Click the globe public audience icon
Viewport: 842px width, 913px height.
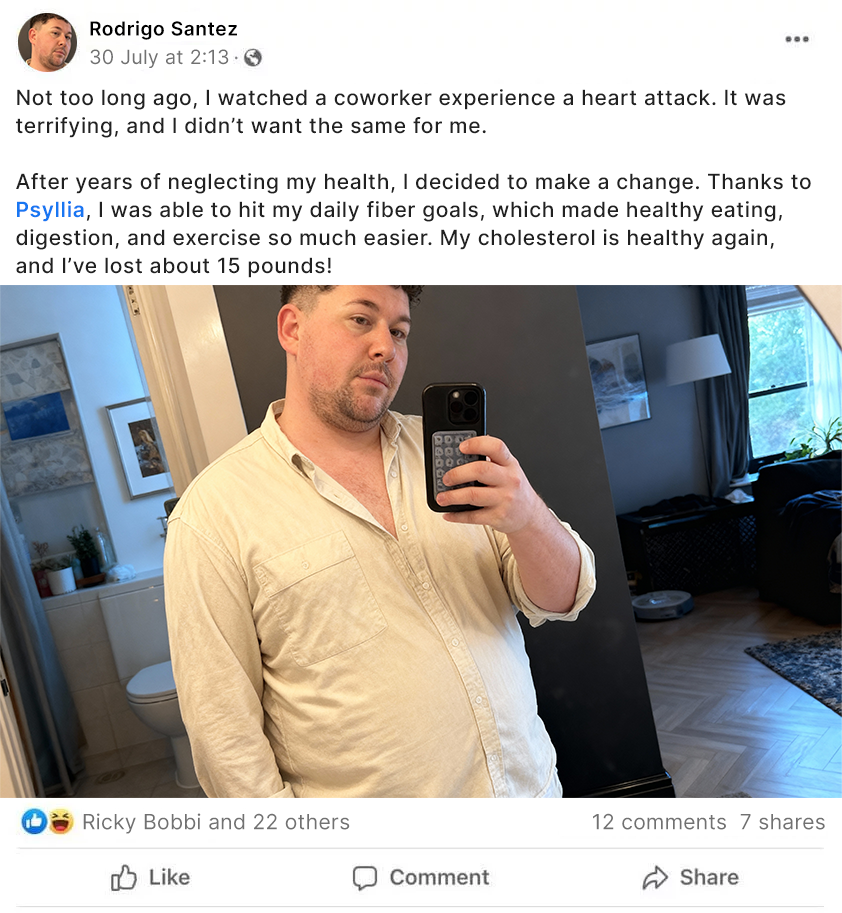[253, 58]
